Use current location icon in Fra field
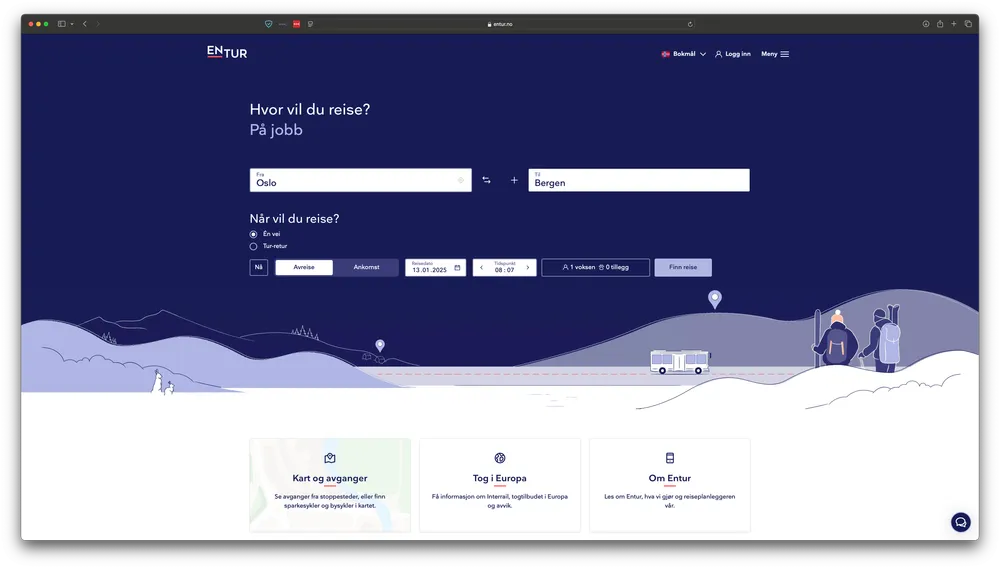The image size is (1000, 568). 461,180
